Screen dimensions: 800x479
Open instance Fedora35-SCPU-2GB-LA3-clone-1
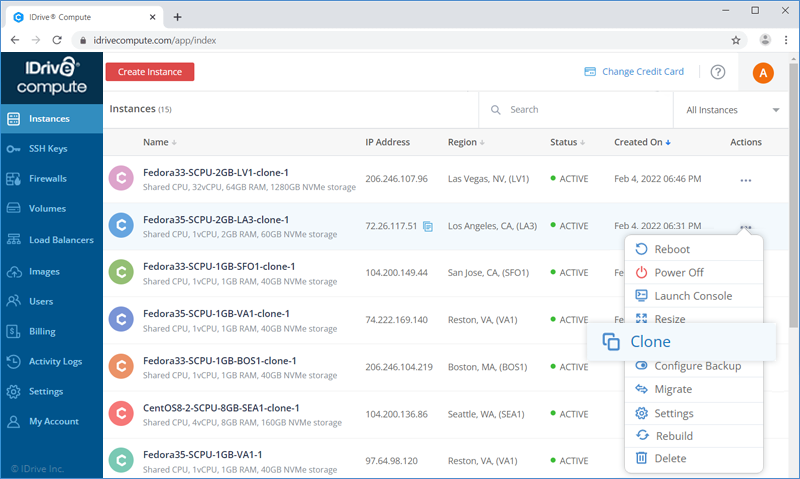pos(216,220)
